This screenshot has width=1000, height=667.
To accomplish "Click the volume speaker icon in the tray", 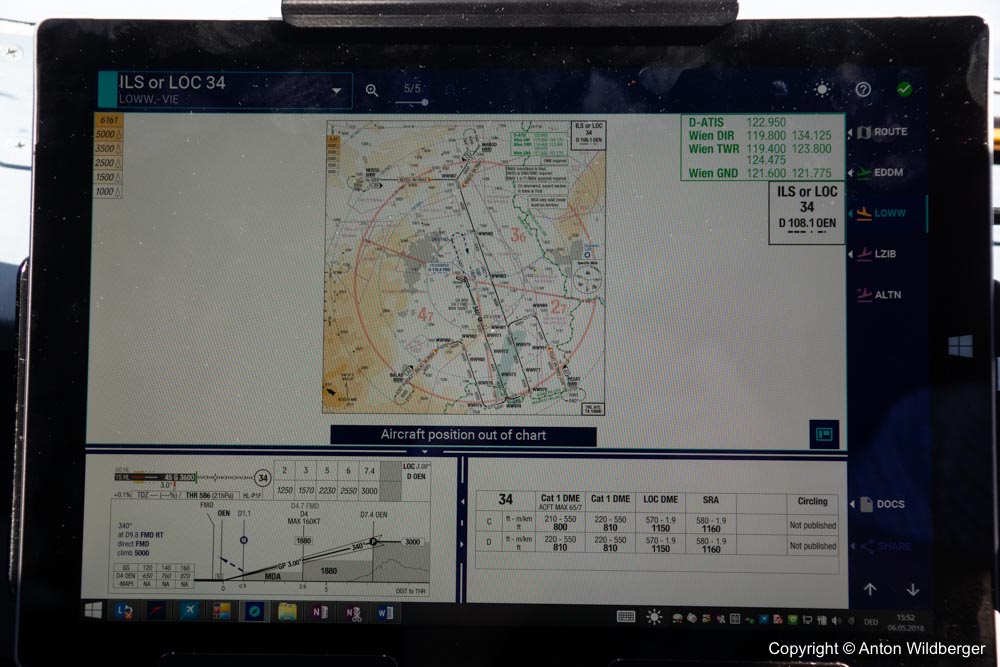I will tap(836, 620).
